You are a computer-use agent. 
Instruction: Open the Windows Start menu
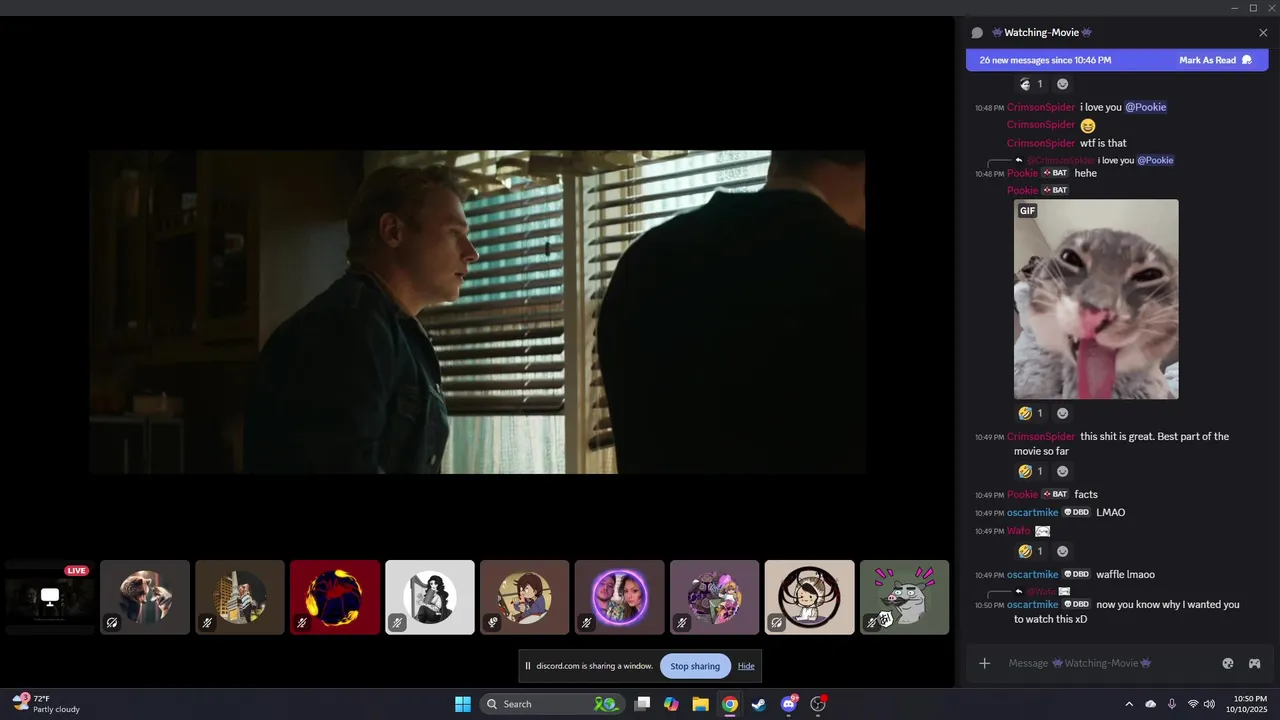[x=463, y=704]
